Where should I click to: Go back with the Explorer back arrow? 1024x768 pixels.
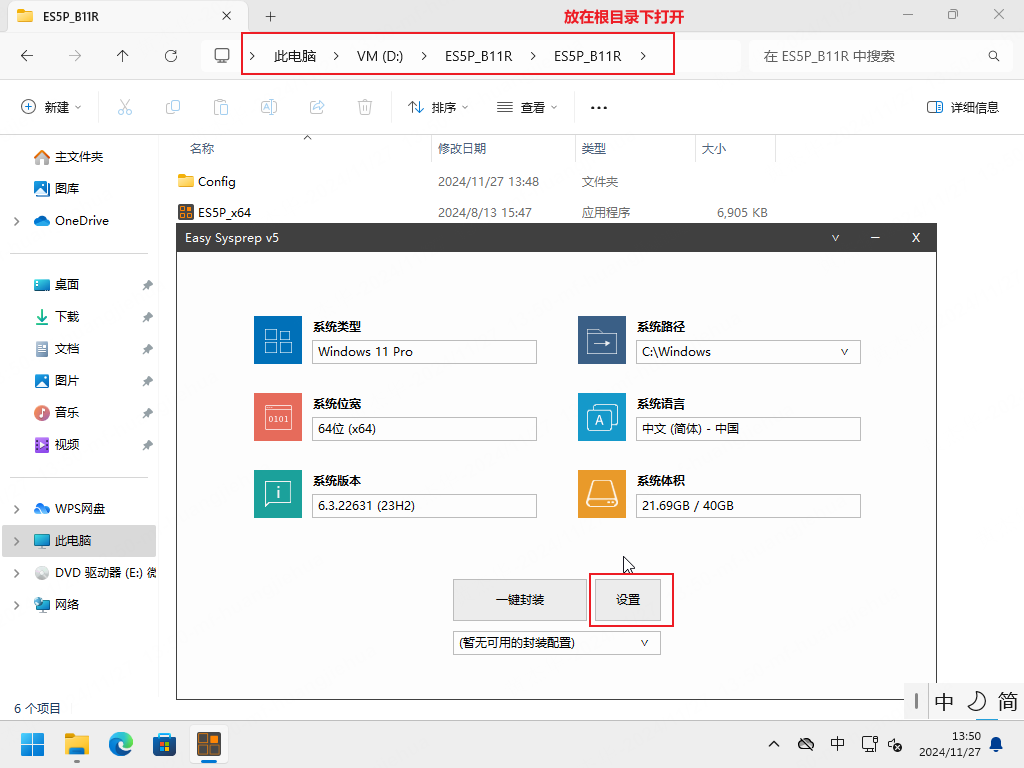(x=27, y=56)
